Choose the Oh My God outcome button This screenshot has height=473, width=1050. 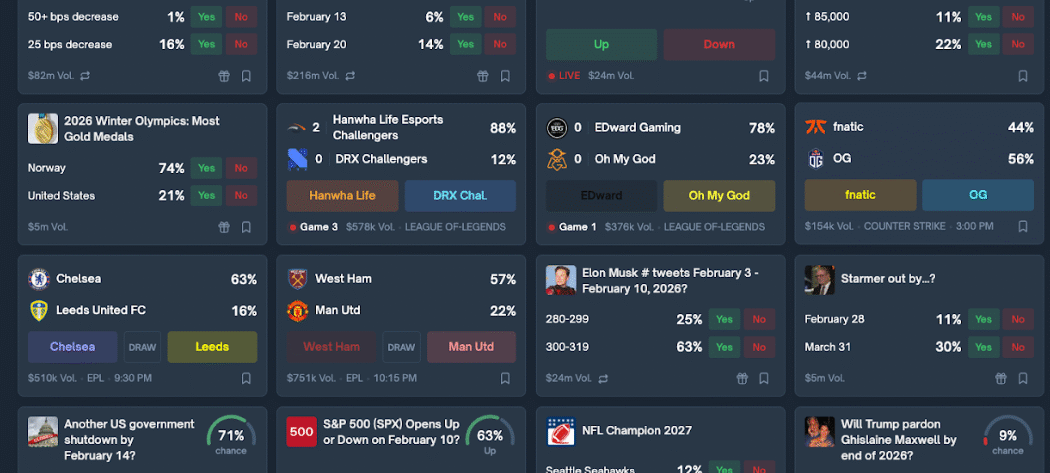point(718,196)
